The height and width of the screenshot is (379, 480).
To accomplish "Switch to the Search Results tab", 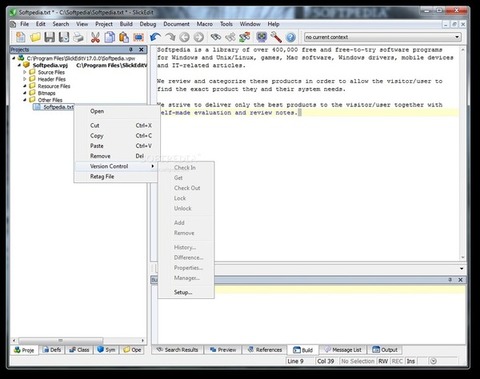I will (177, 350).
